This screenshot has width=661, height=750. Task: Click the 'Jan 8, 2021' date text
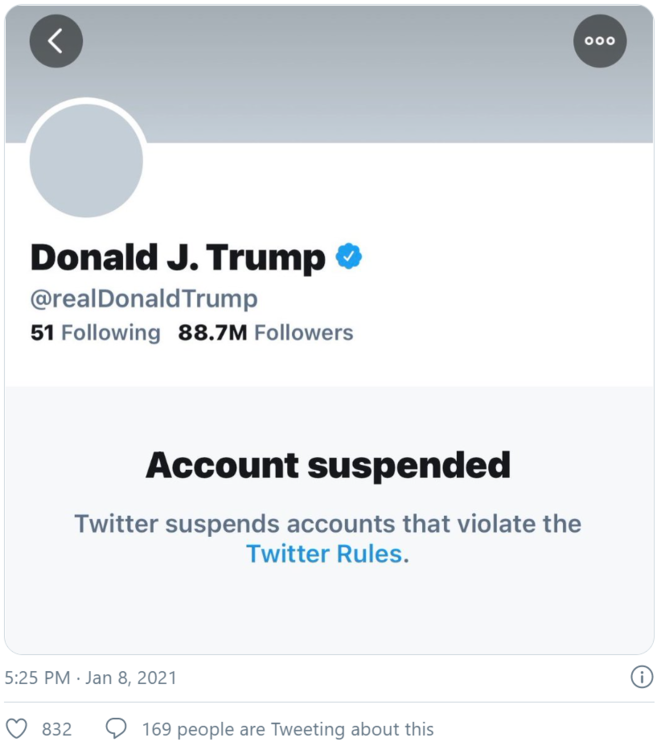pos(131,677)
